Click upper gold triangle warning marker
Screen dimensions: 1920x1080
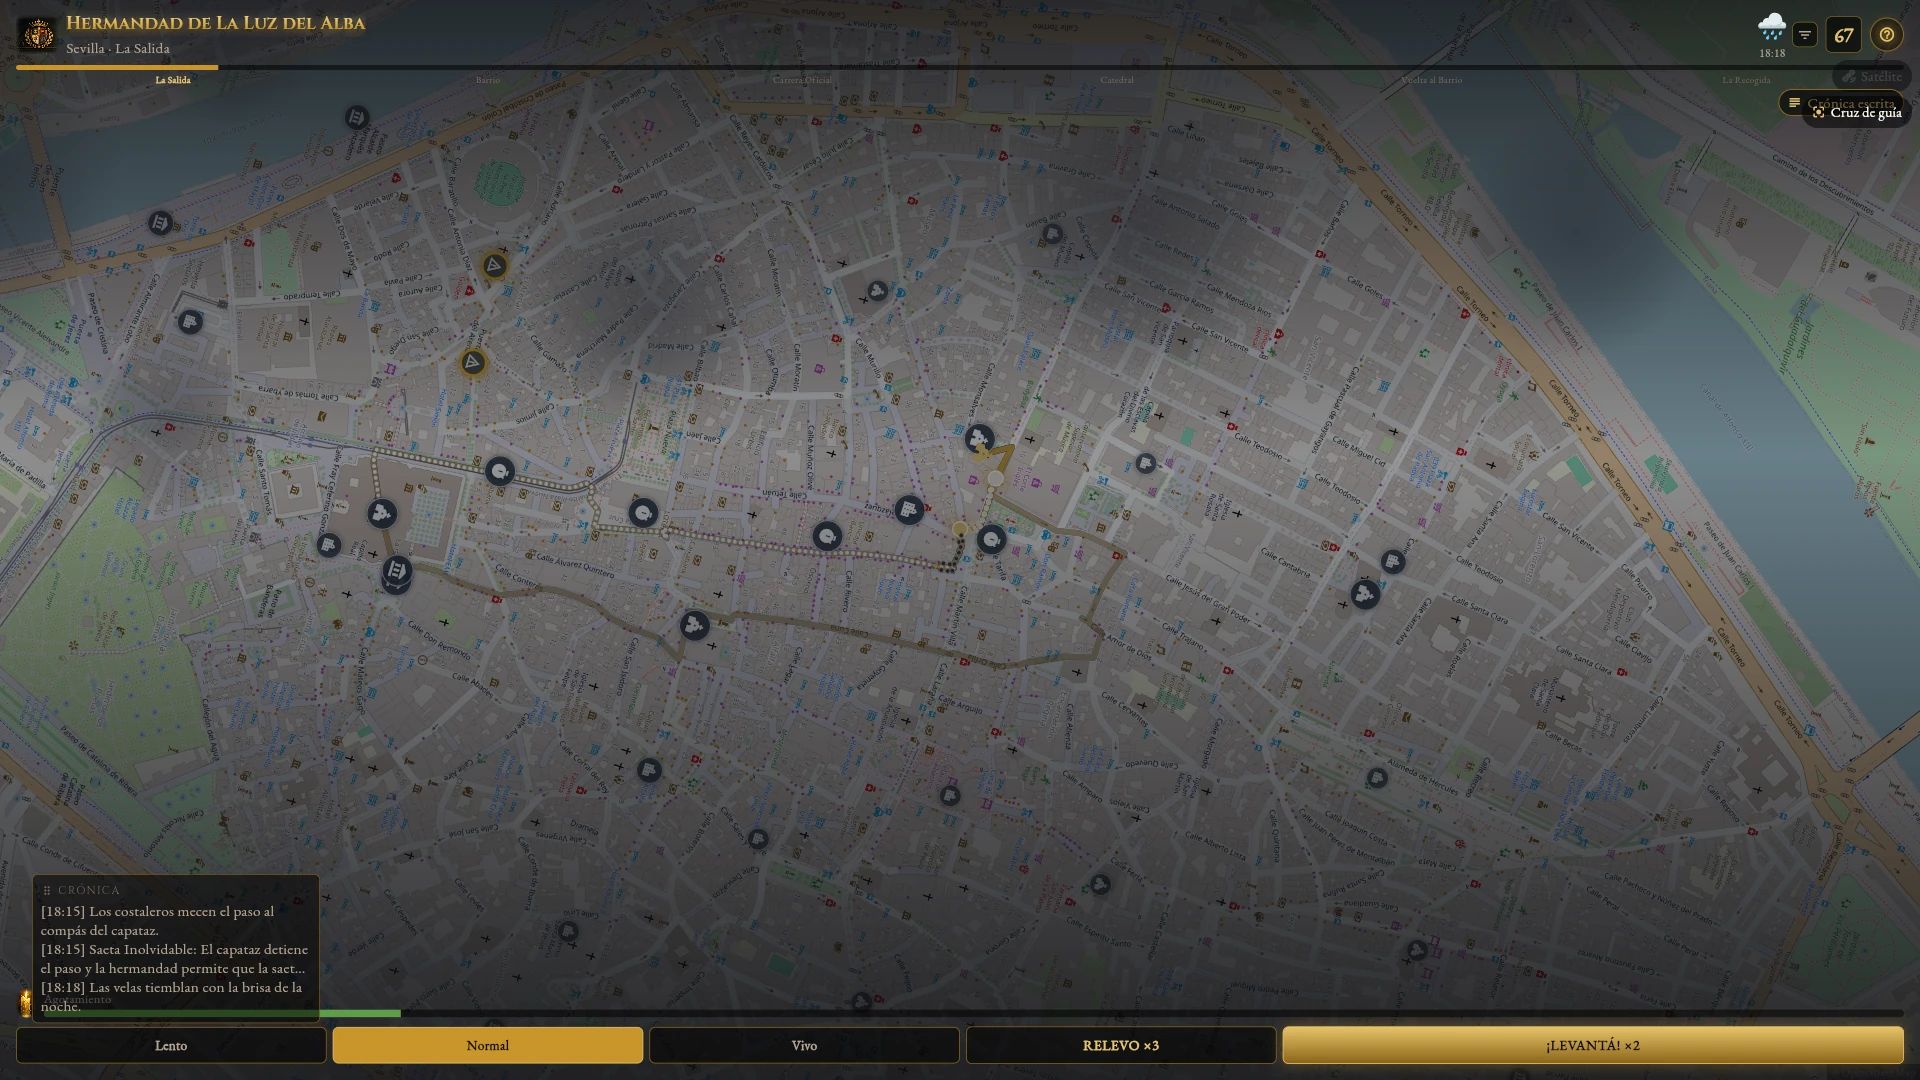[493, 266]
